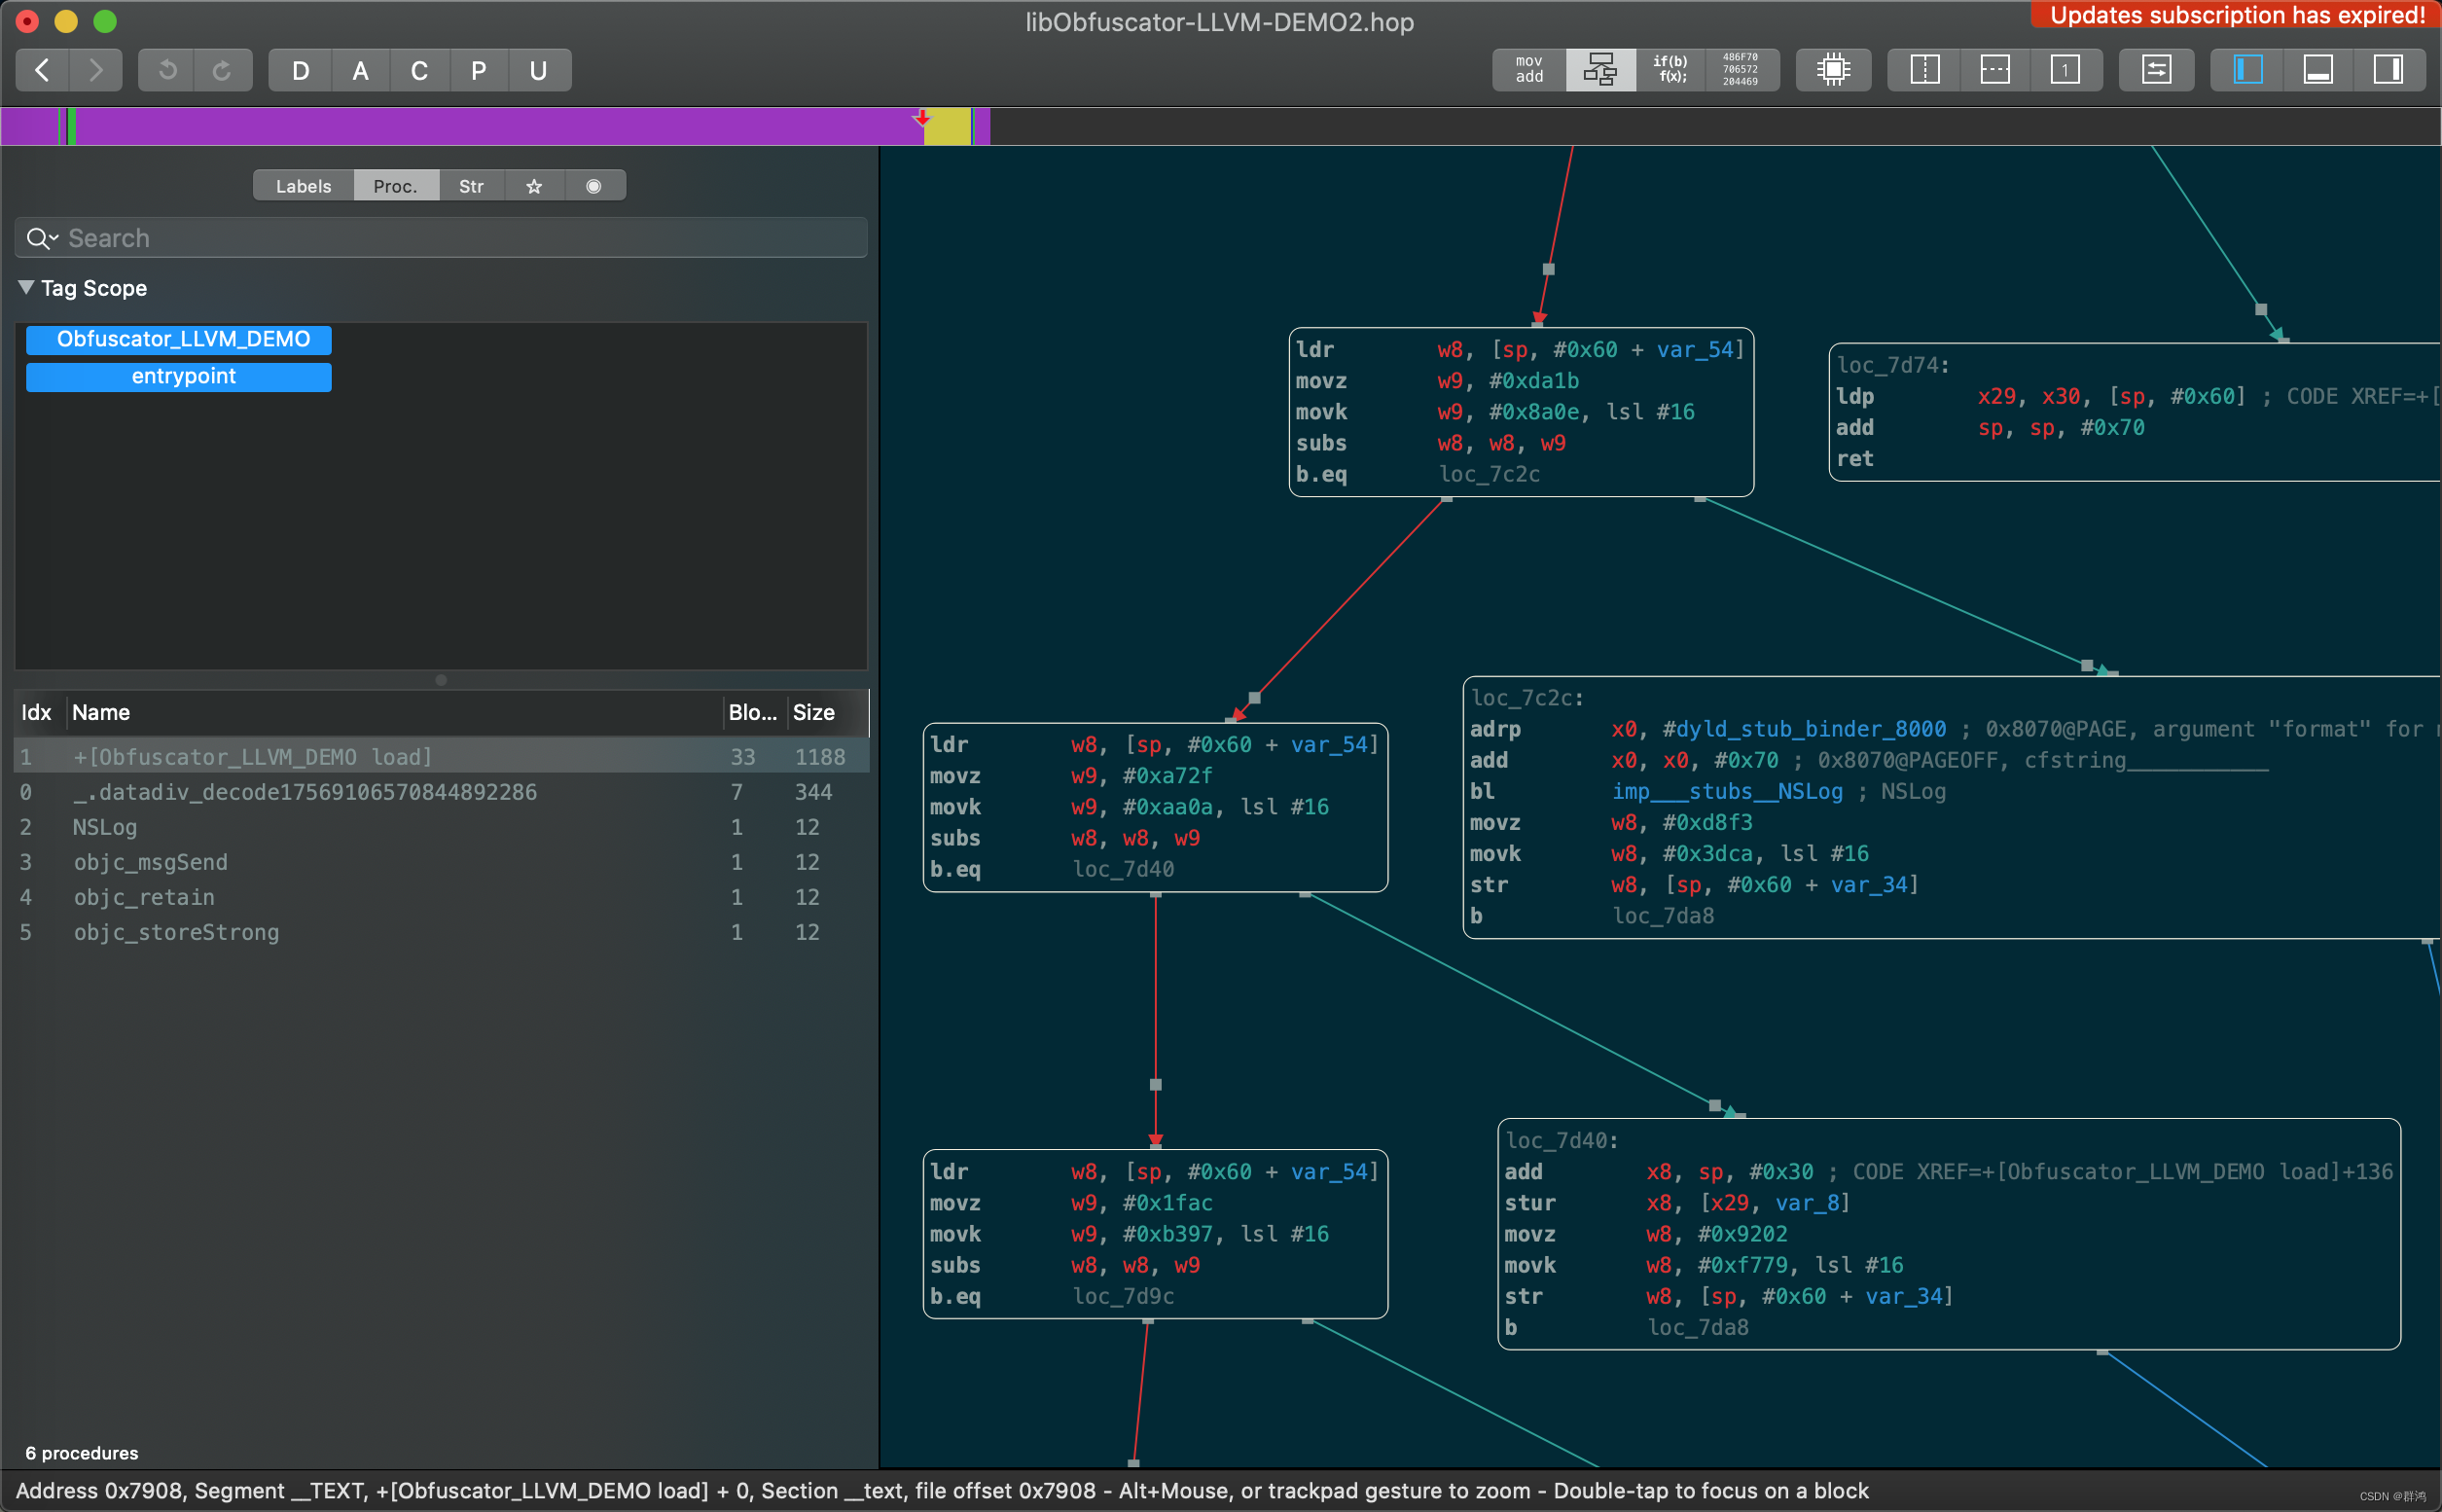This screenshot has width=2442, height=1512.
Task: Collapse the Tag Scope section
Action: [x=26, y=288]
